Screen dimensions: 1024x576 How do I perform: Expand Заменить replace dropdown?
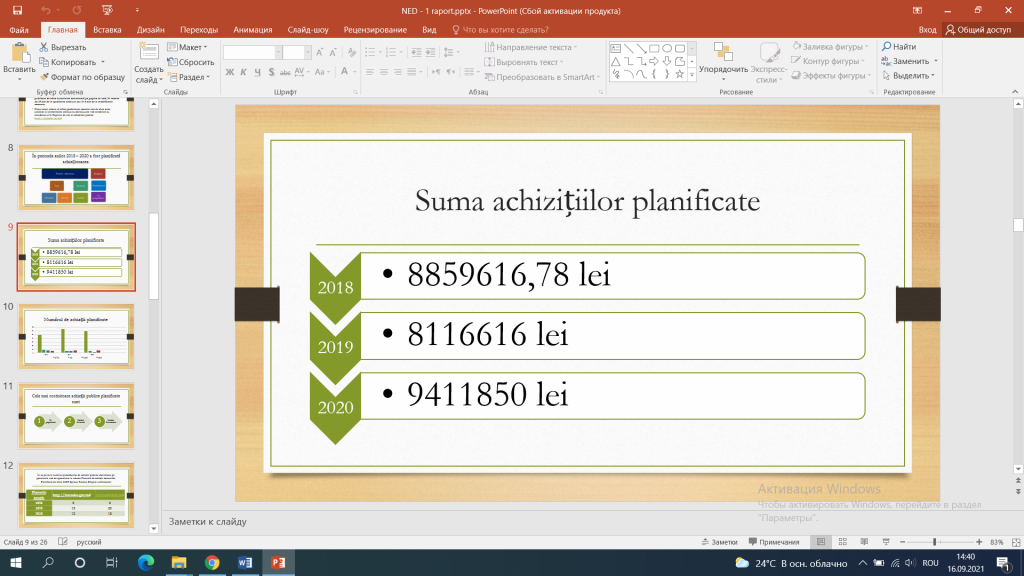tap(936, 61)
